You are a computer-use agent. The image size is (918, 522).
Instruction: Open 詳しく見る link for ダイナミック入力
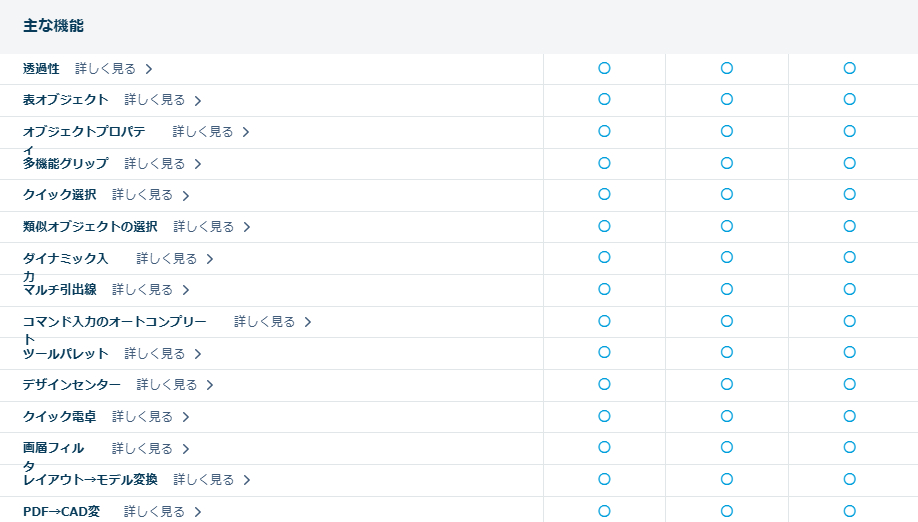click(167, 259)
